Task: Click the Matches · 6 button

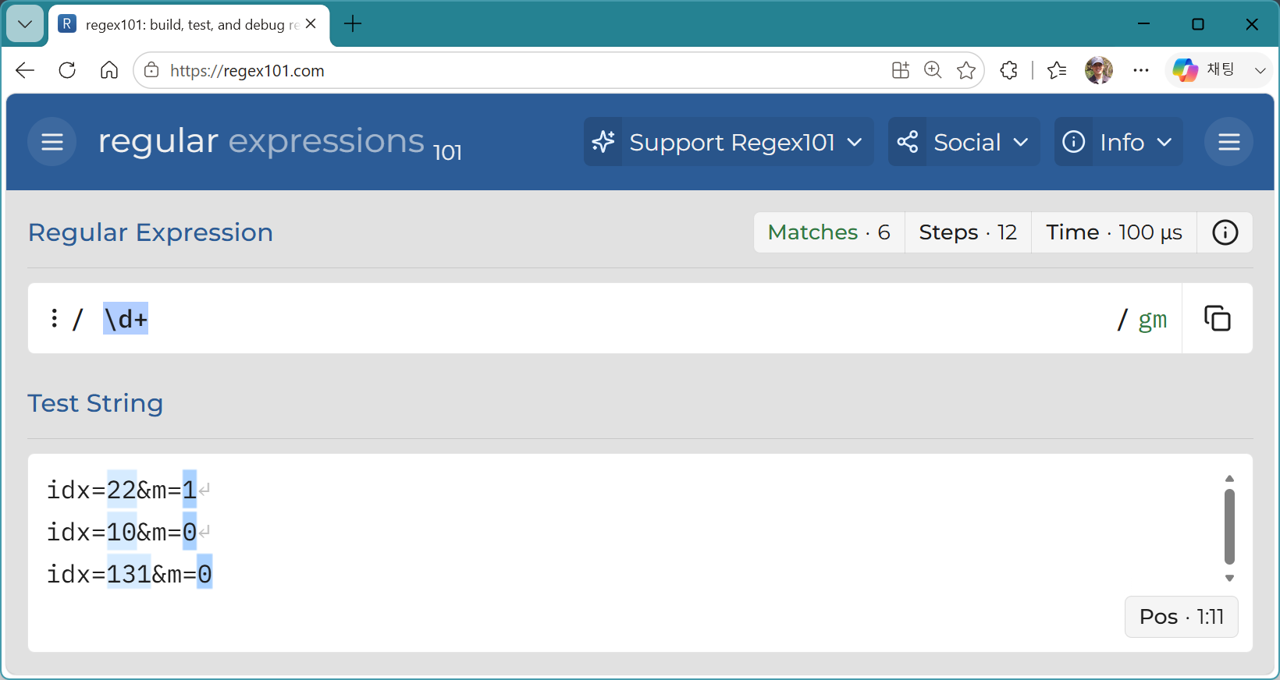Action: [x=829, y=232]
